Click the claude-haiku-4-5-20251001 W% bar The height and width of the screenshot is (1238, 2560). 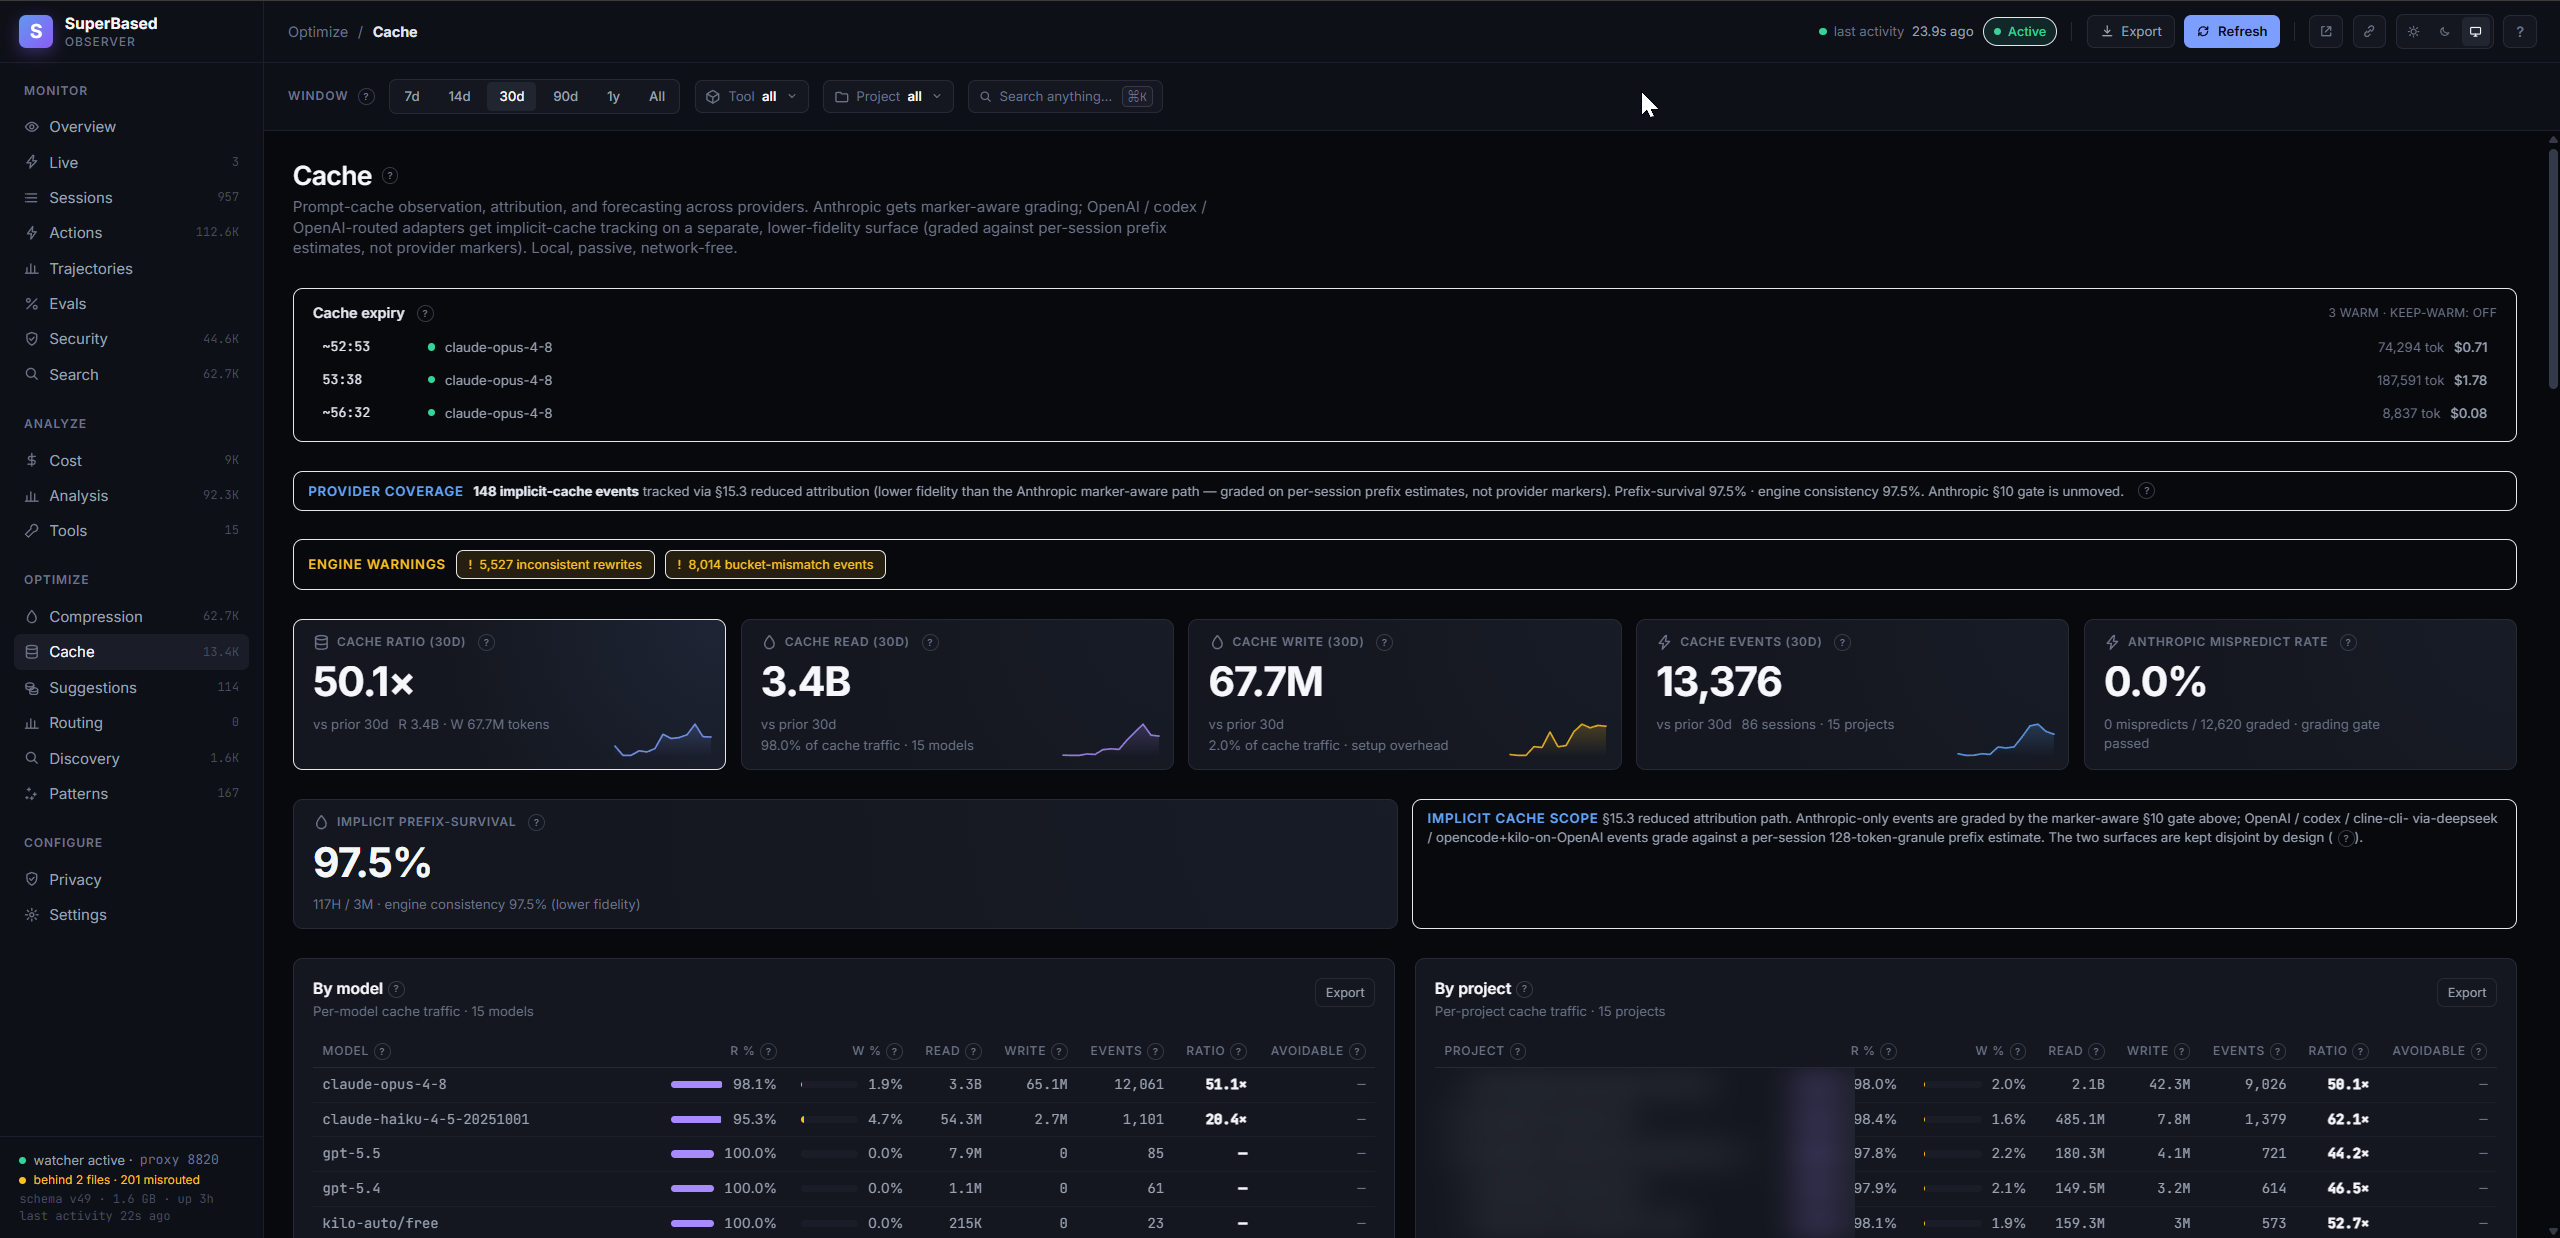829,1120
